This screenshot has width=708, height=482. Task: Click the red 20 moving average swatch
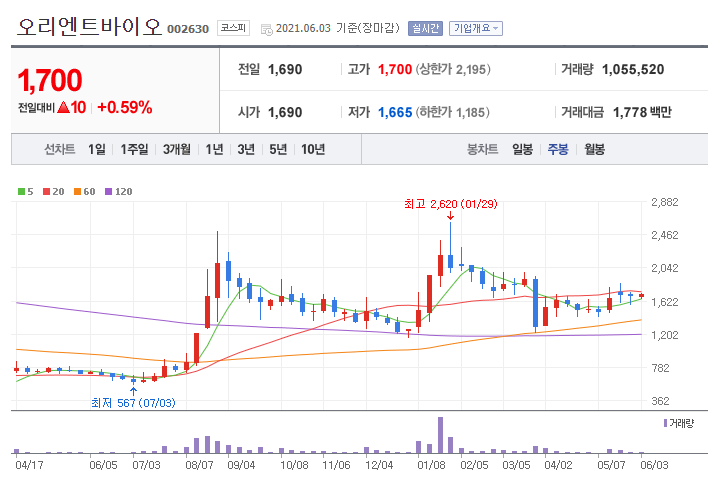pos(46,192)
